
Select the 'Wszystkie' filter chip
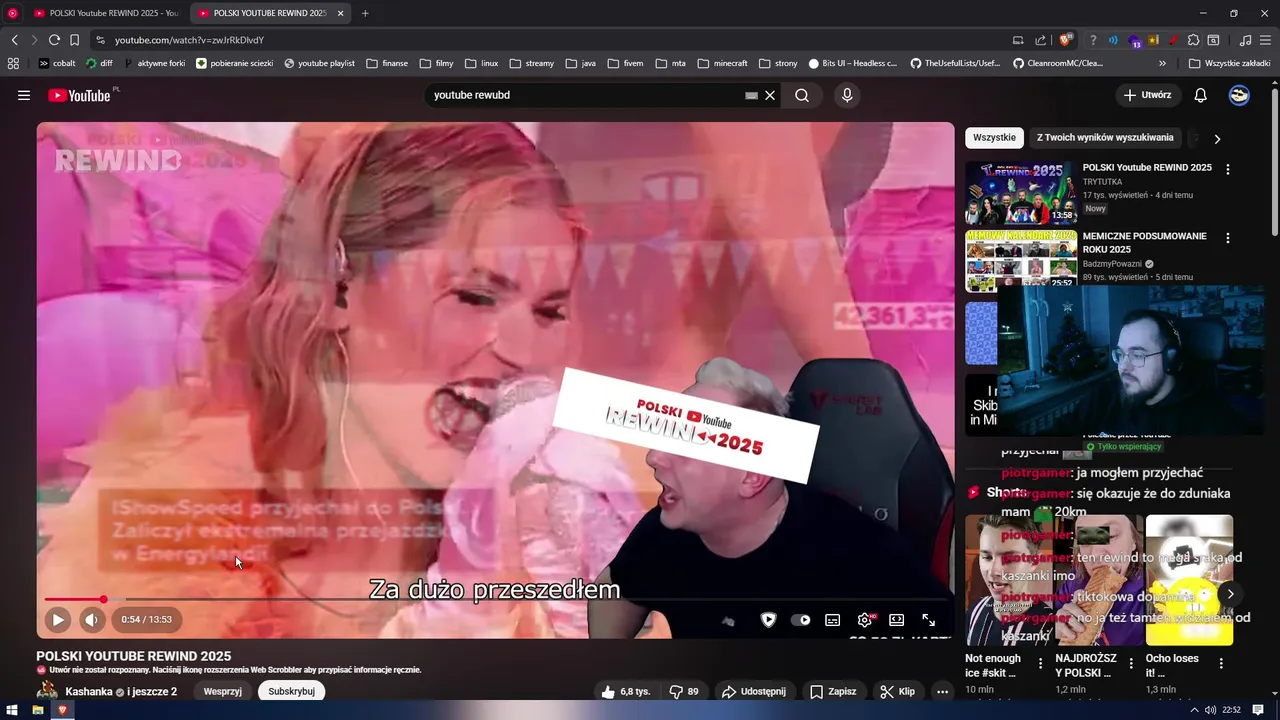994,138
